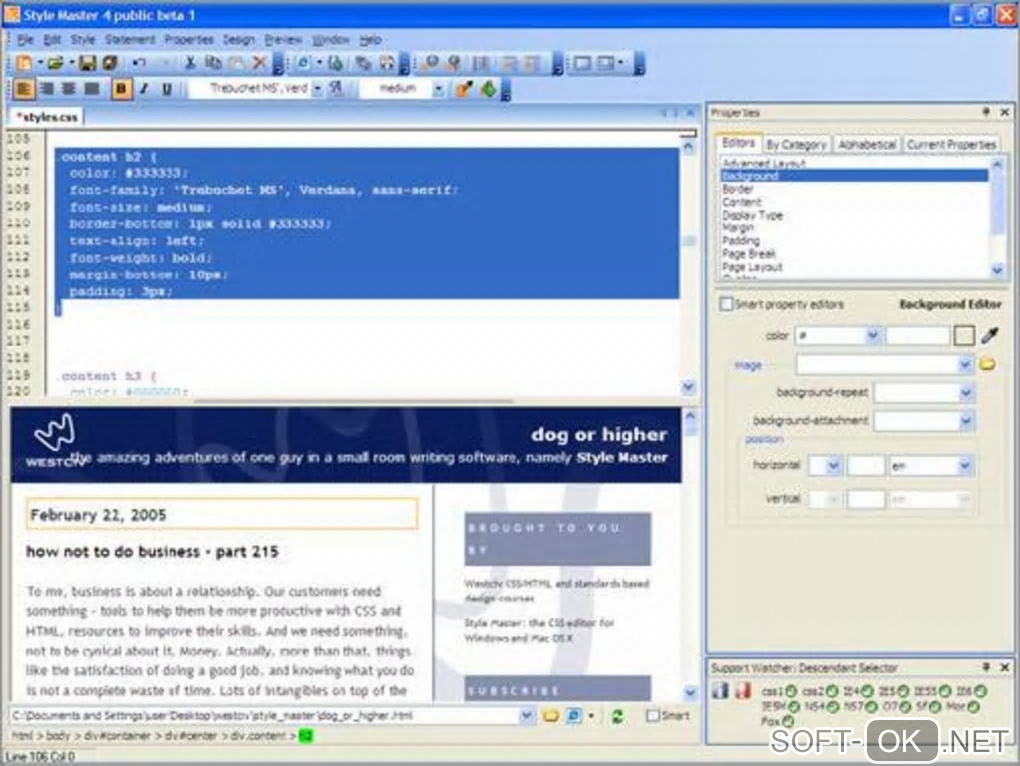This screenshot has height=766, width=1020.
Task: Click the horizontal position value field
Action: 865,466
